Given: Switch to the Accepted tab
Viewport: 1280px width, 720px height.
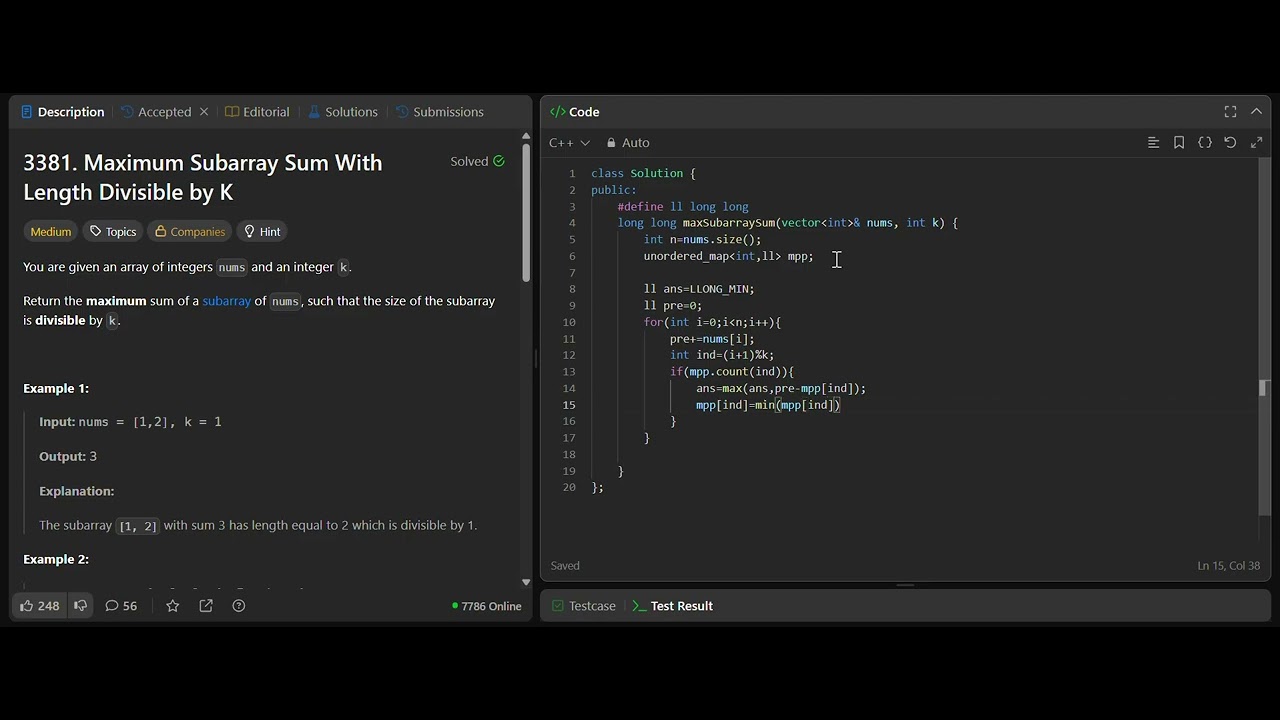Looking at the screenshot, I should point(155,112).
